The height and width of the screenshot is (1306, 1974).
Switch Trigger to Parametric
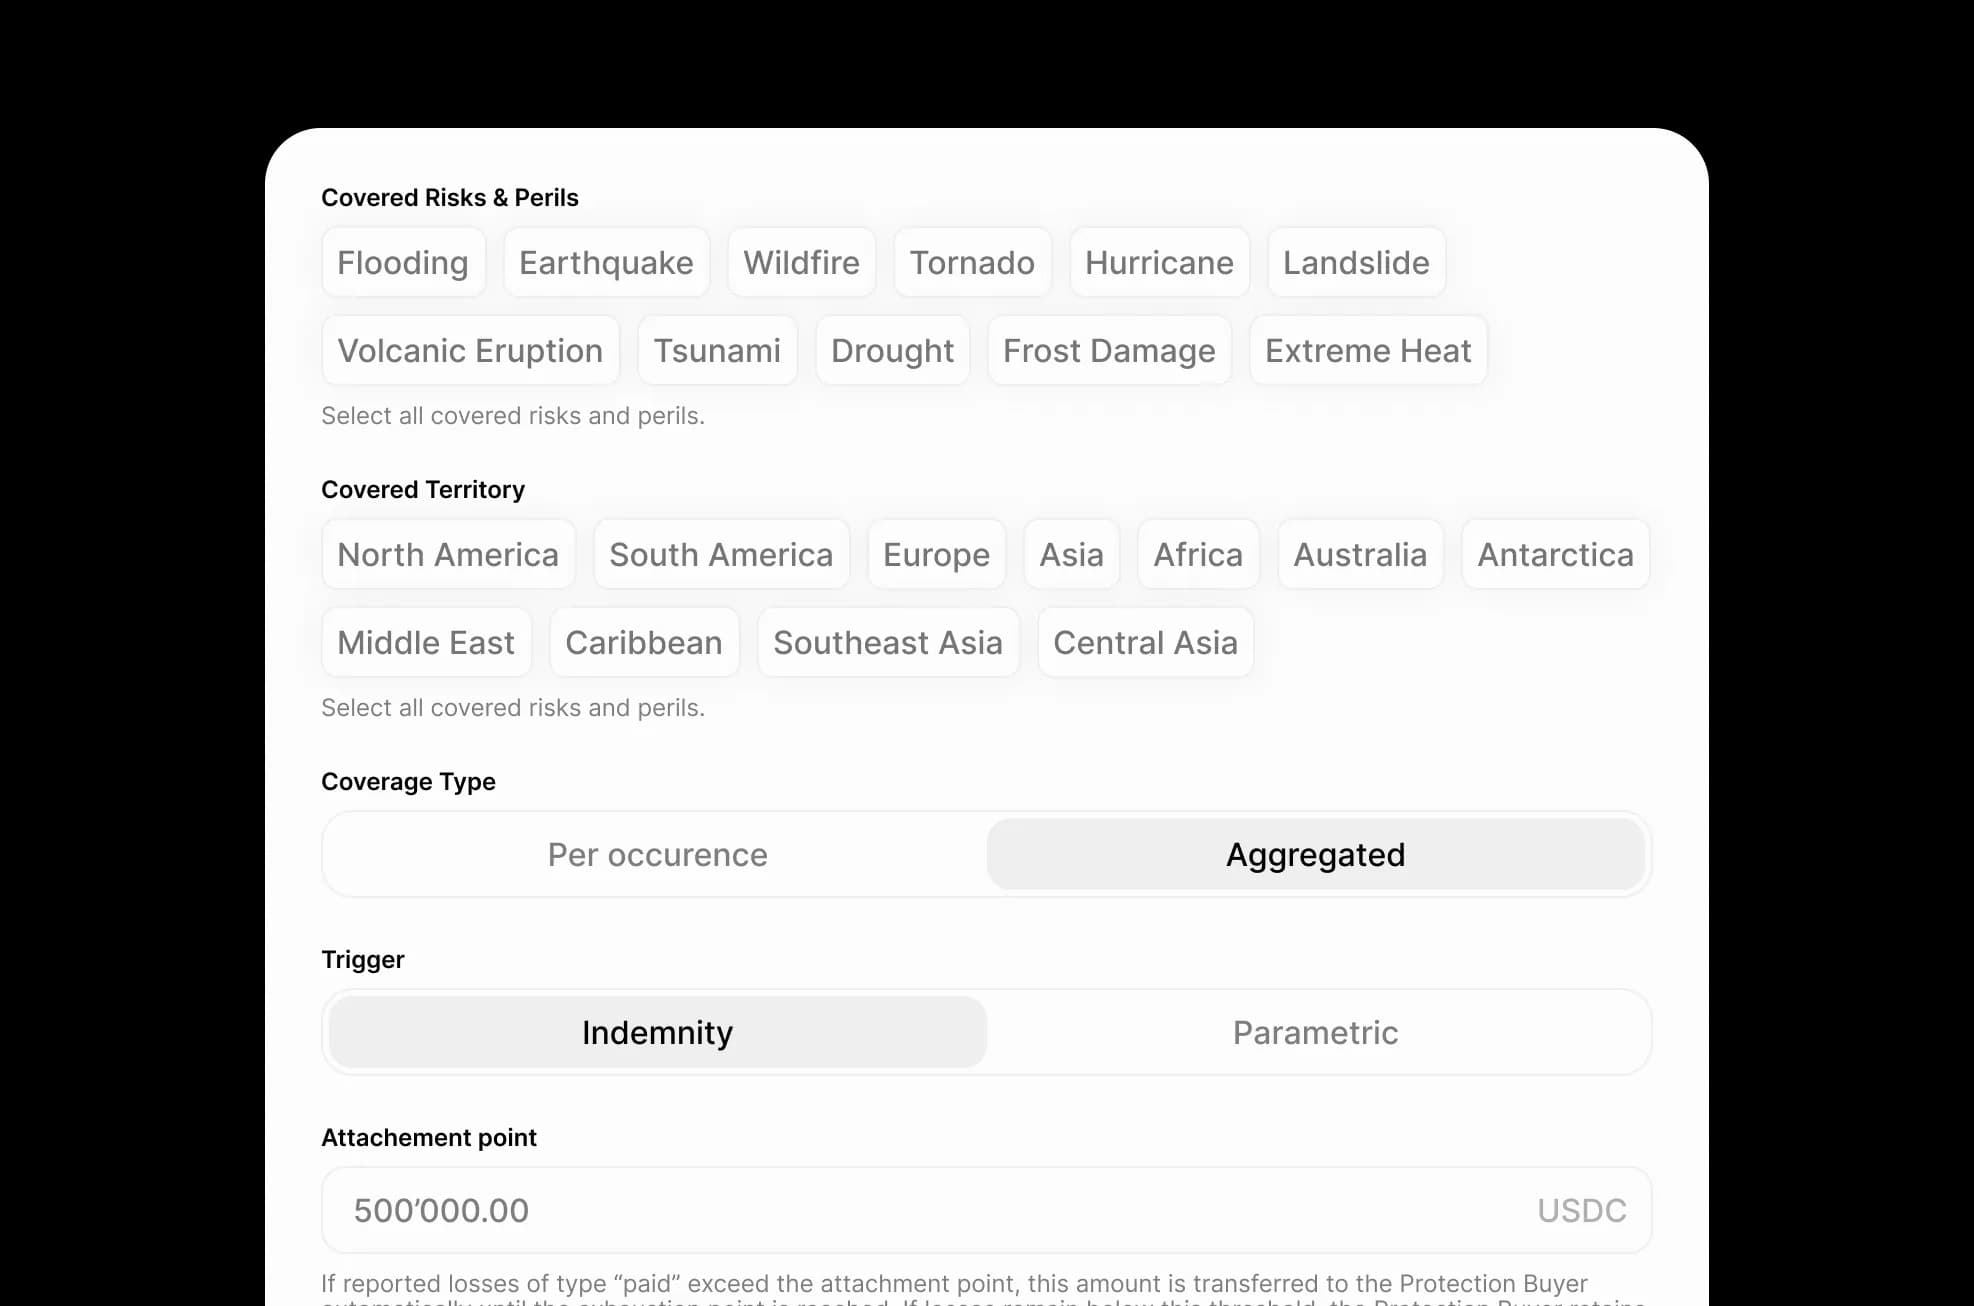click(1315, 1032)
